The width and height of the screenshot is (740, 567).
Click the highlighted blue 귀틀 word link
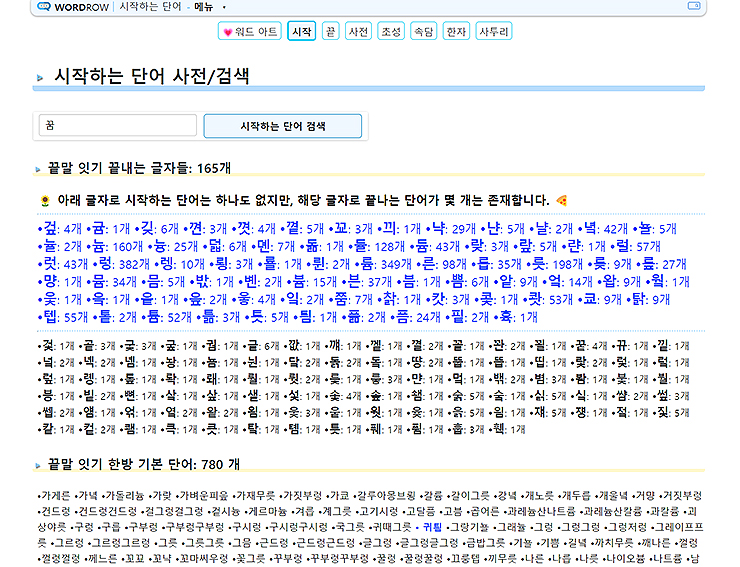click(432, 527)
